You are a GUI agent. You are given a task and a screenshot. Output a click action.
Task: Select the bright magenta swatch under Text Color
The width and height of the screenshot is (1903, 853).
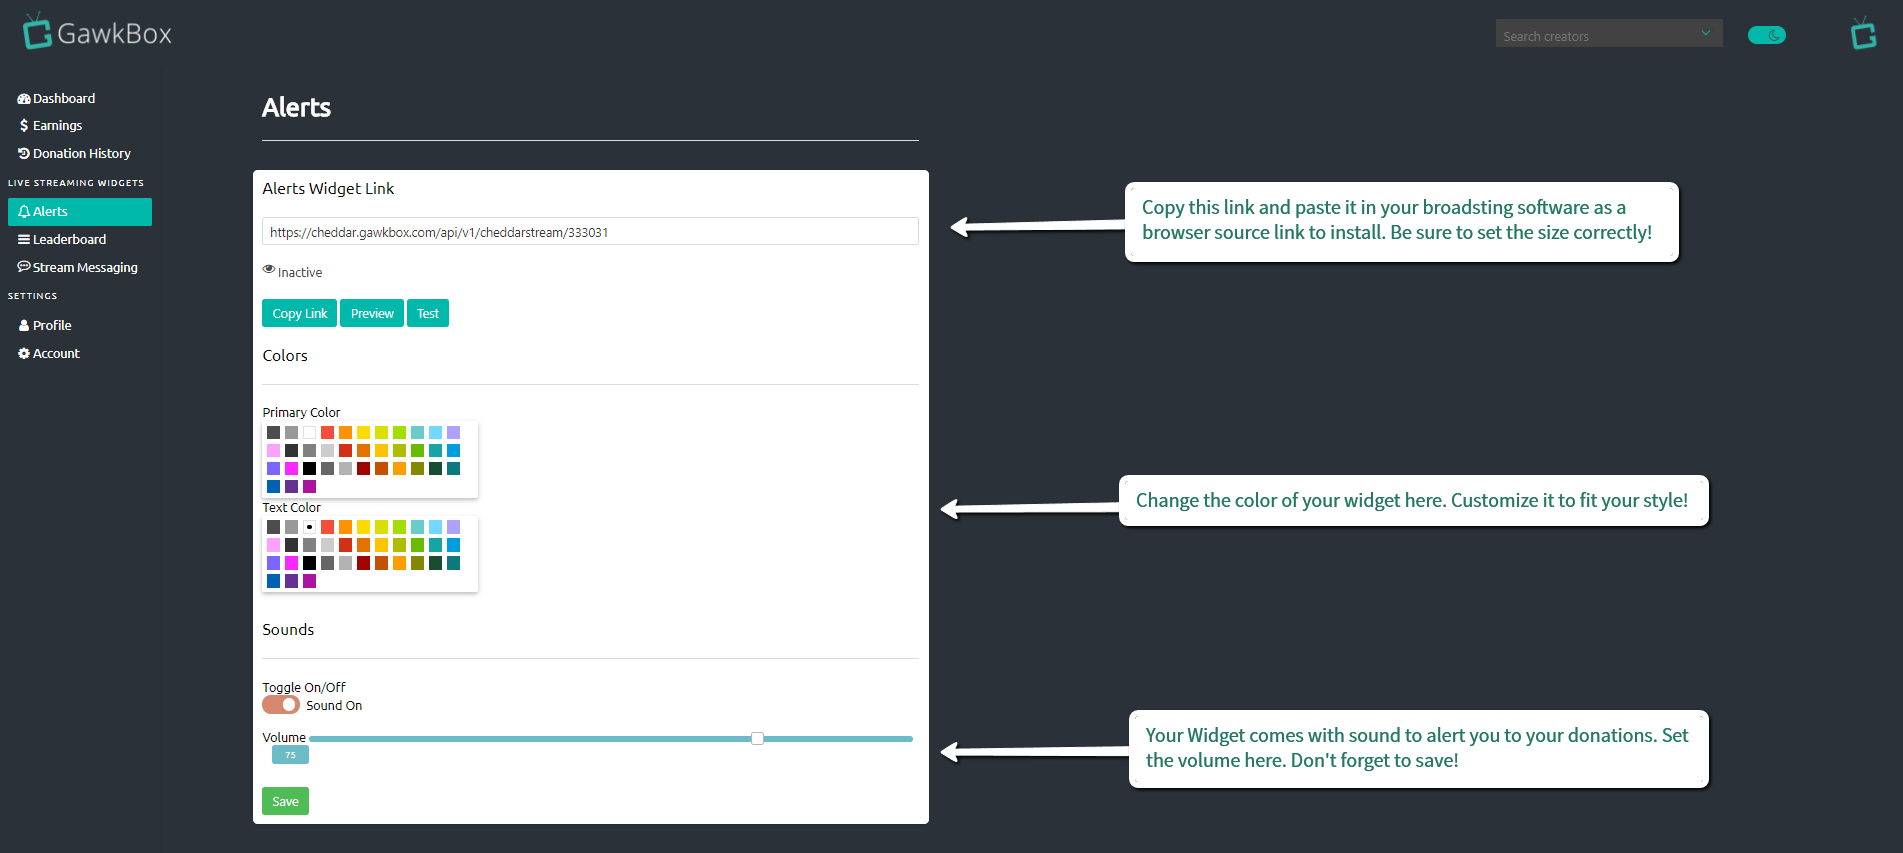click(x=292, y=563)
